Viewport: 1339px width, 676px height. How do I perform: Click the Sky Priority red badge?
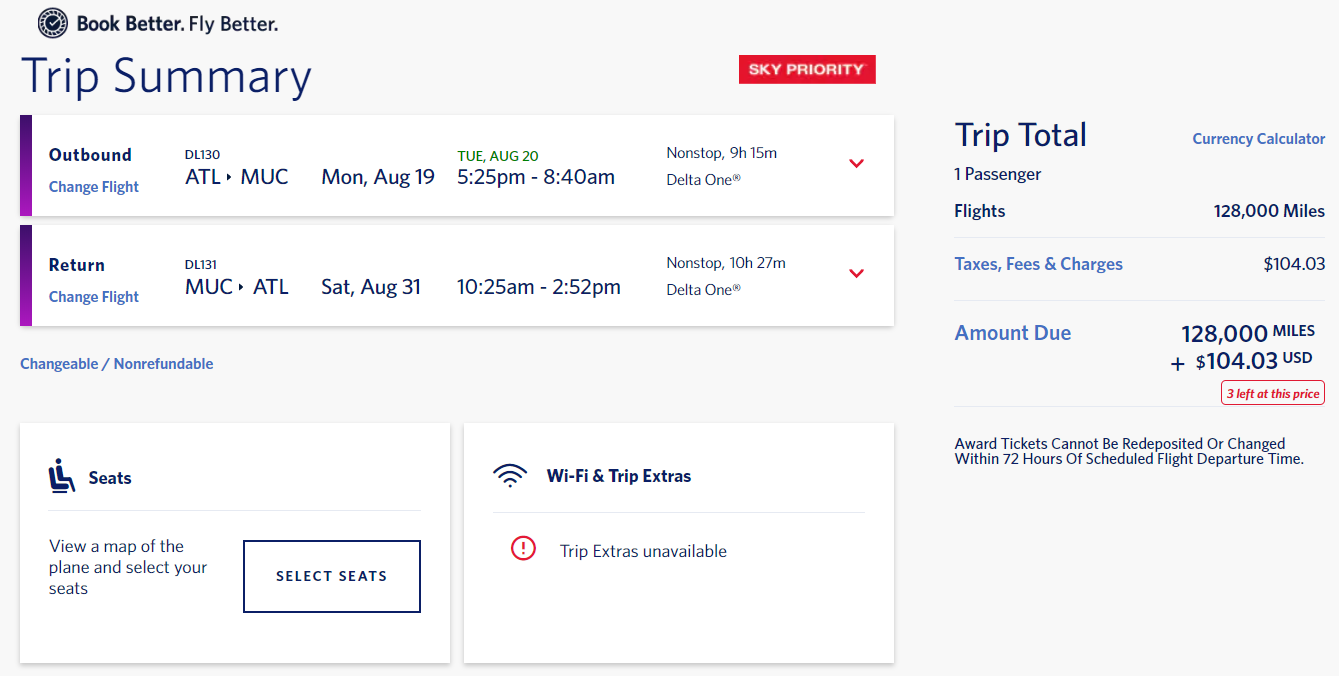click(806, 69)
